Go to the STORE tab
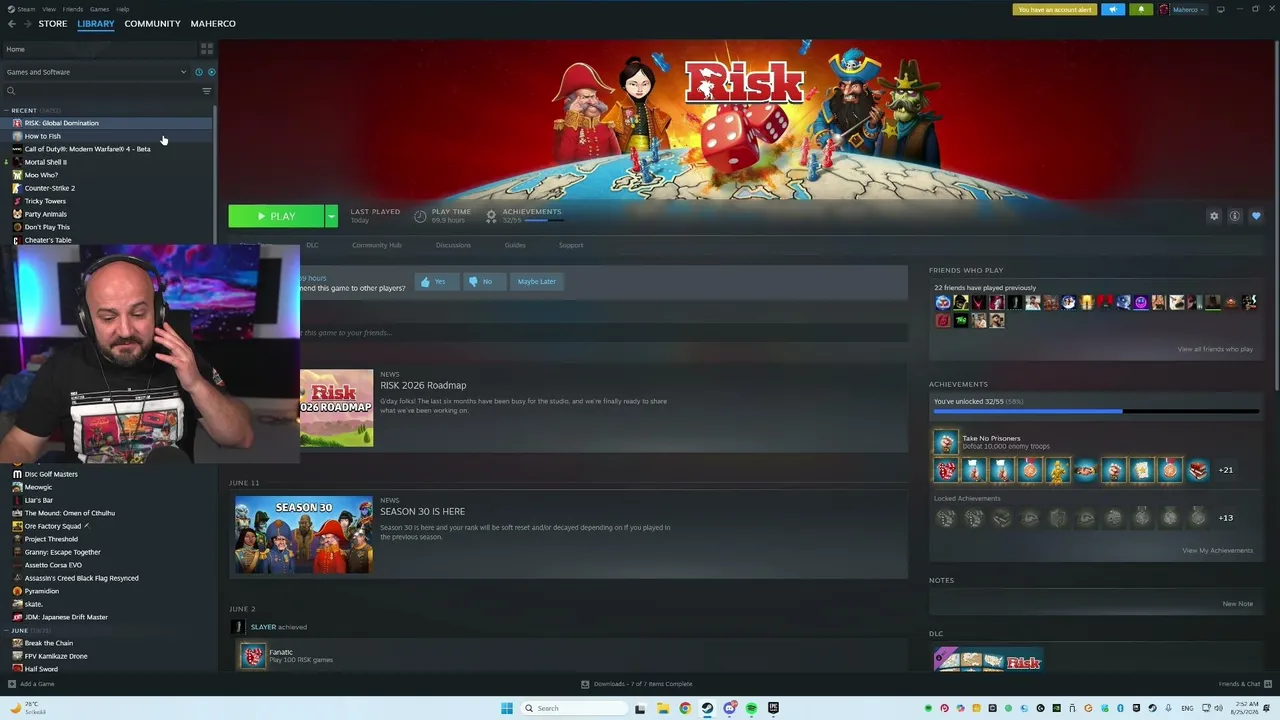Screen dimensions: 1280x720 click(x=53, y=24)
